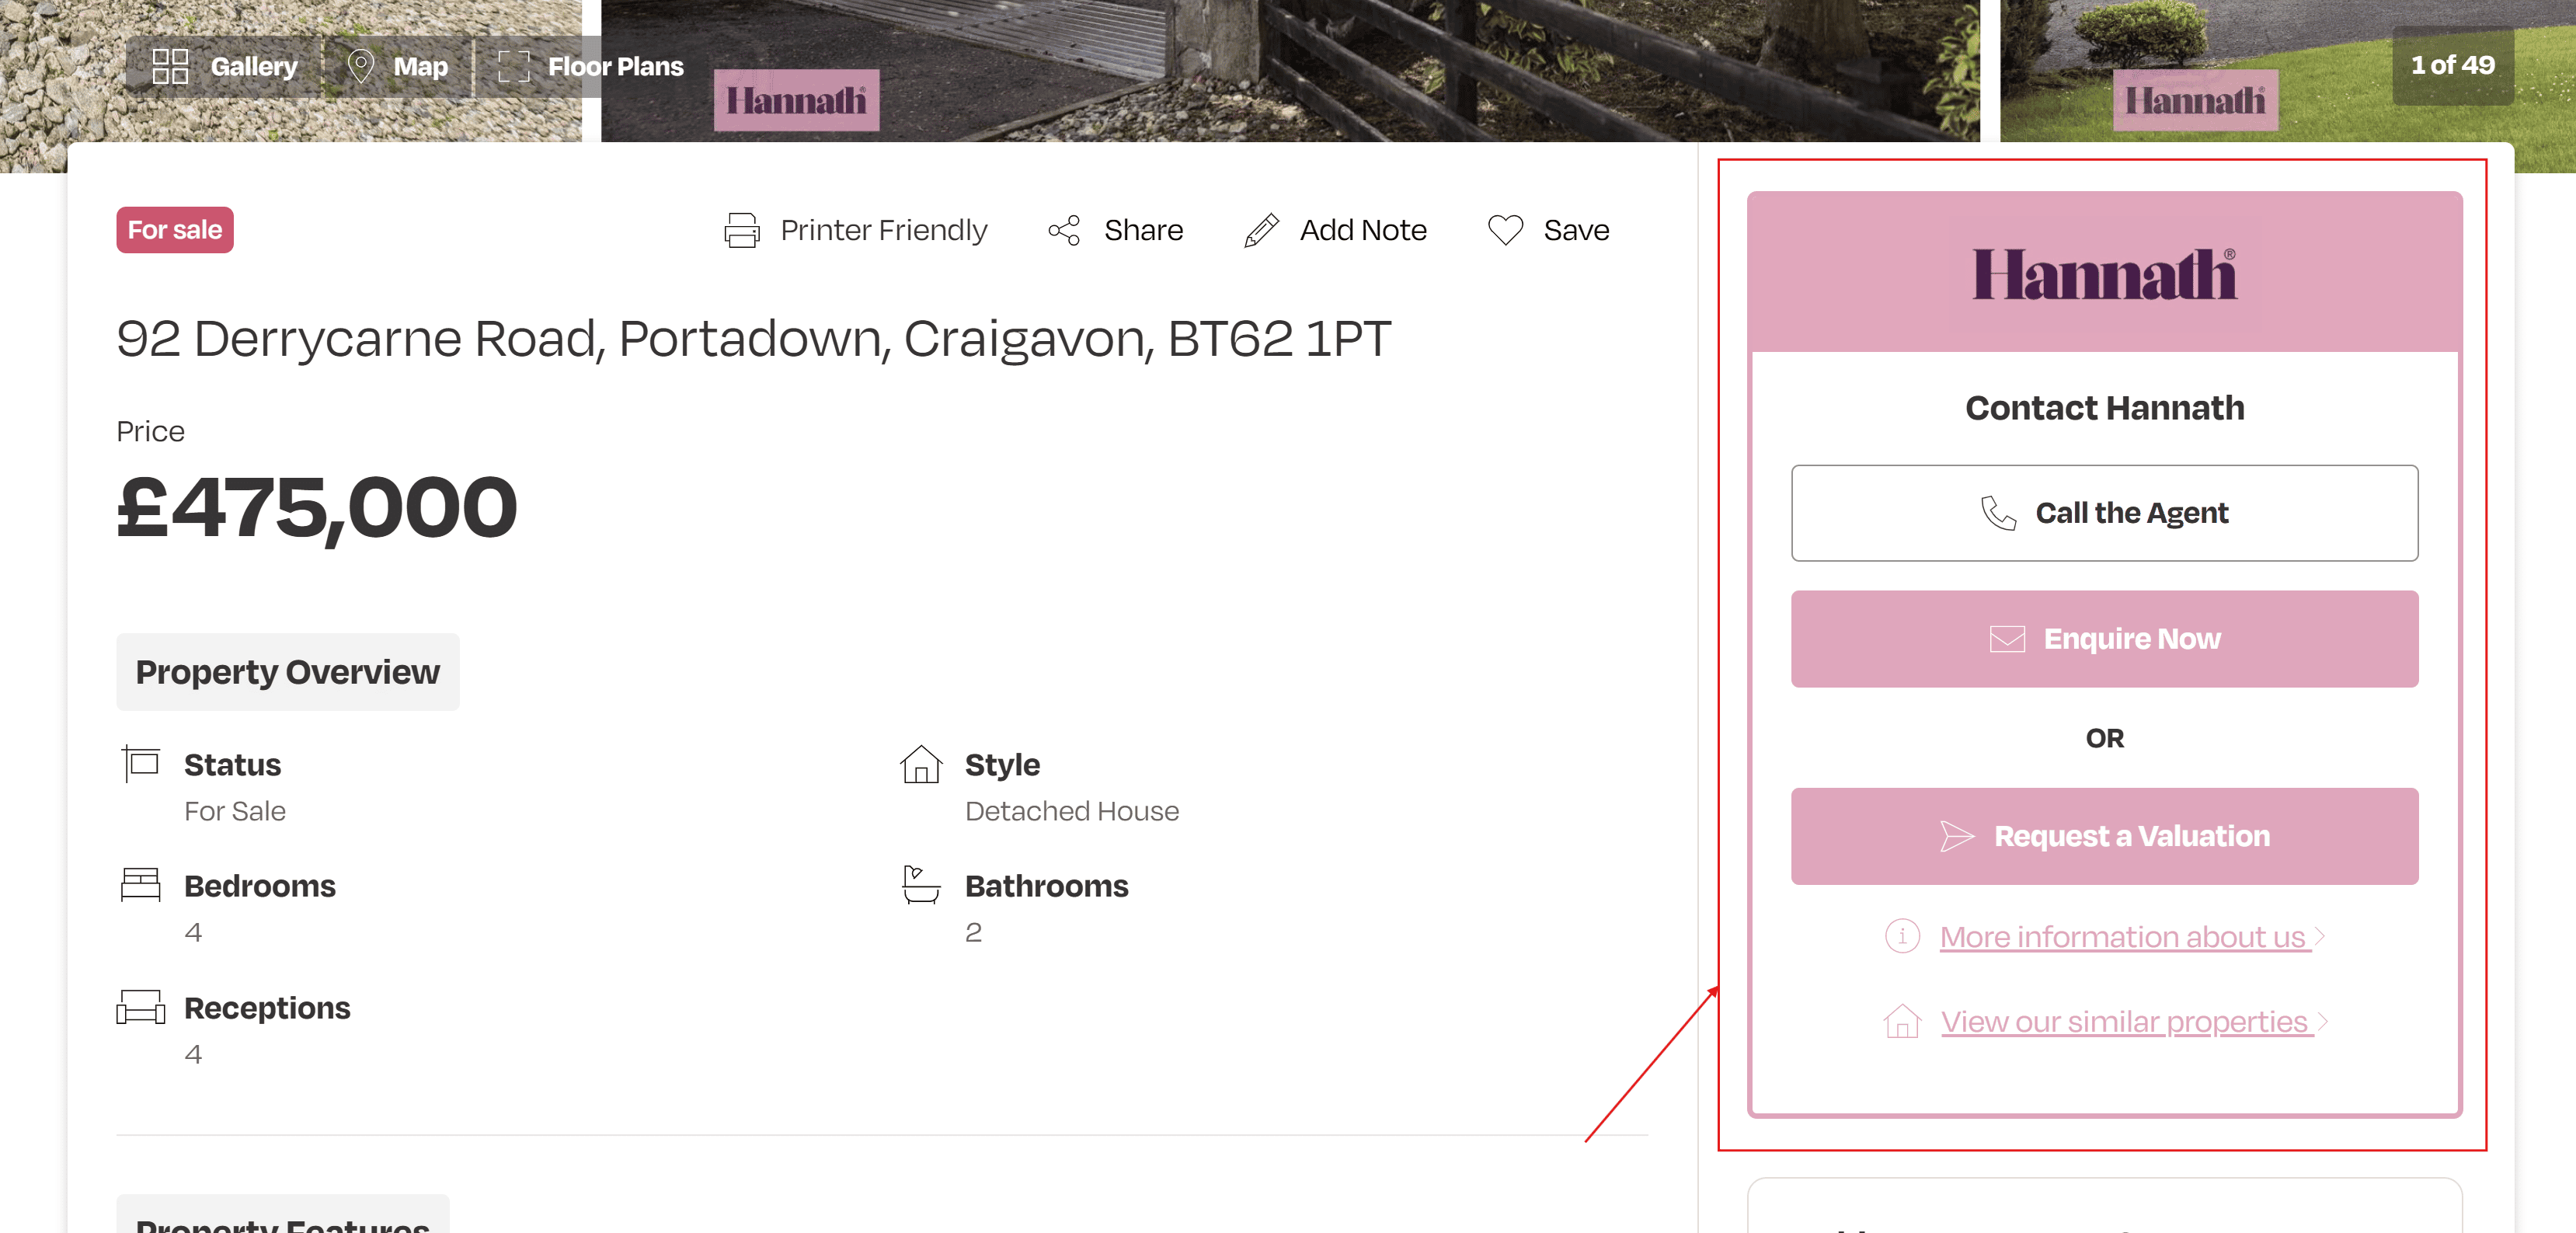Open Printer Friendly version
2576x1233 pixels.
[856, 230]
